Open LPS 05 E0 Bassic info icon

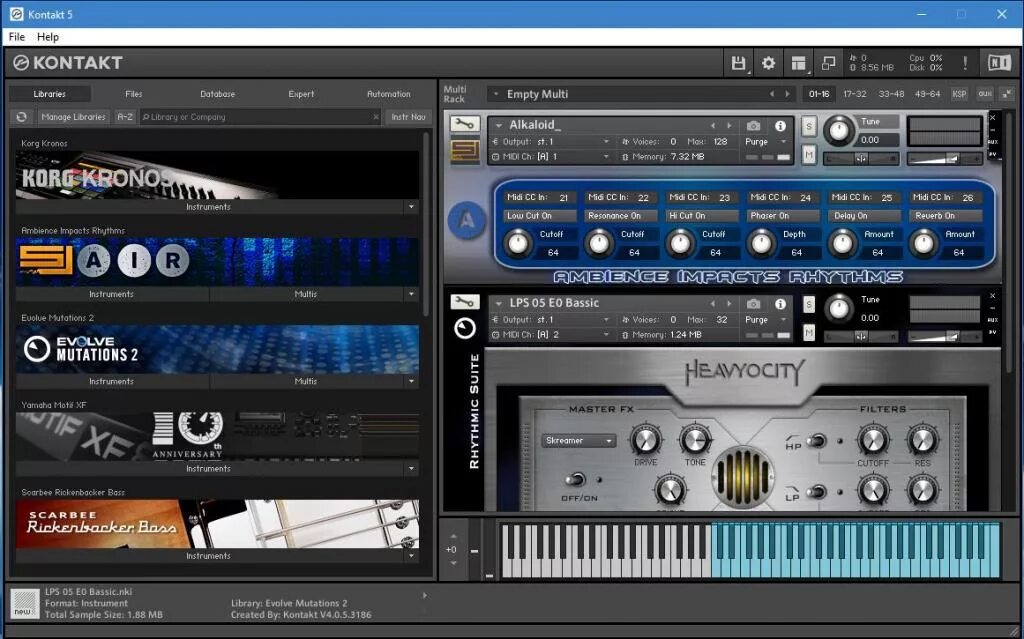[x=780, y=304]
